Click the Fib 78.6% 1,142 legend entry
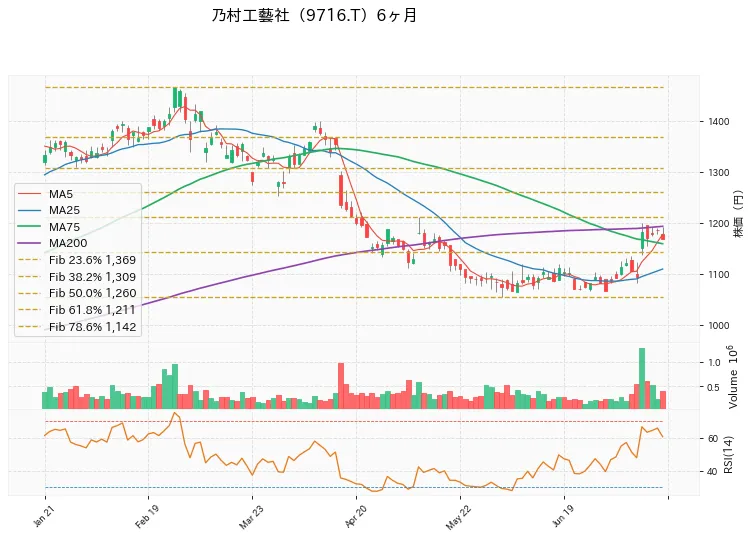 point(77,327)
